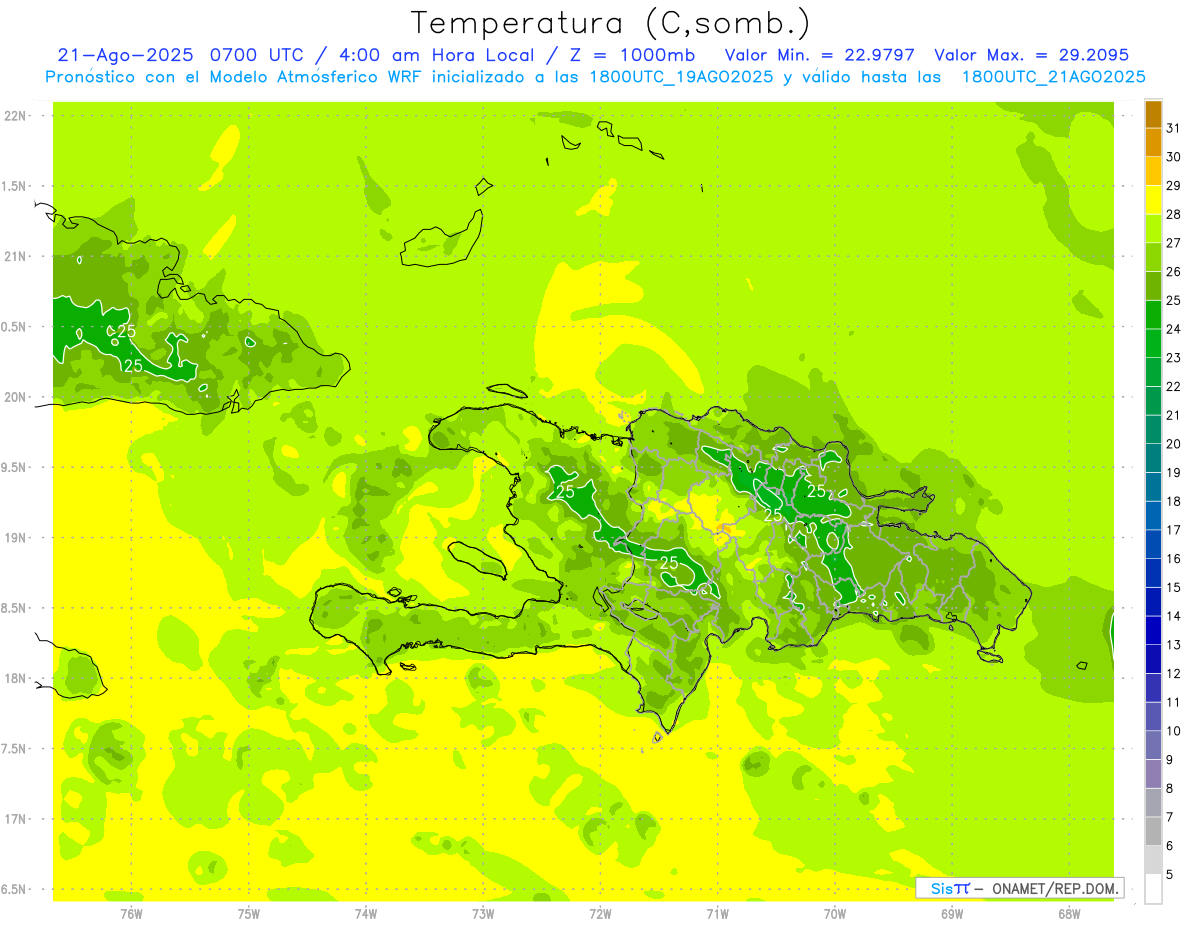Click the "72W" longitude label
Viewport: 1200px width, 927px height.
pyautogui.click(x=600, y=913)
